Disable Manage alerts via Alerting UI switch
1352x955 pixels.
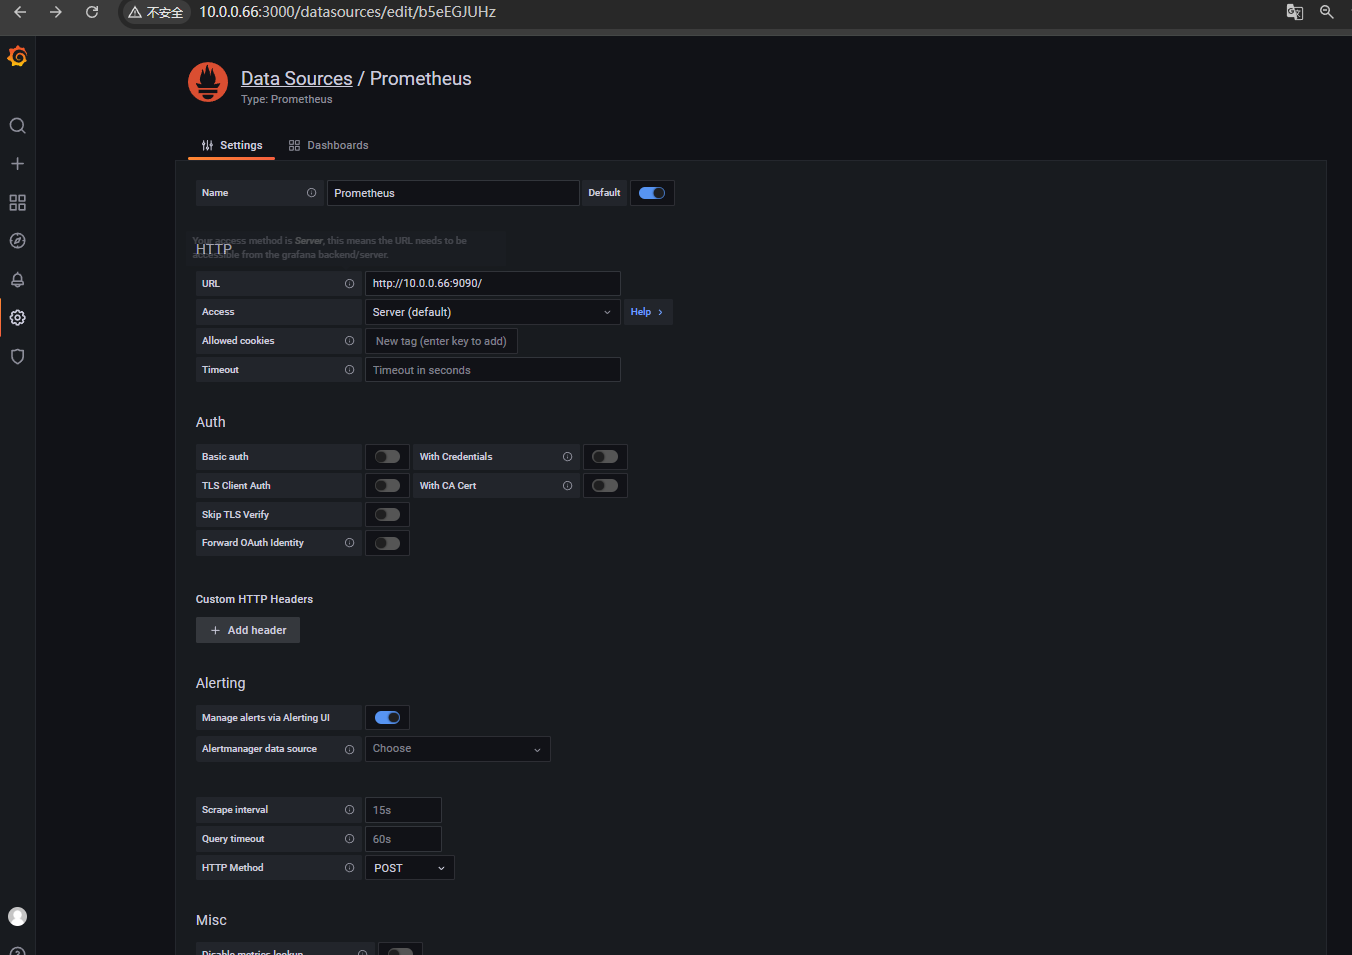click(387, 718)
